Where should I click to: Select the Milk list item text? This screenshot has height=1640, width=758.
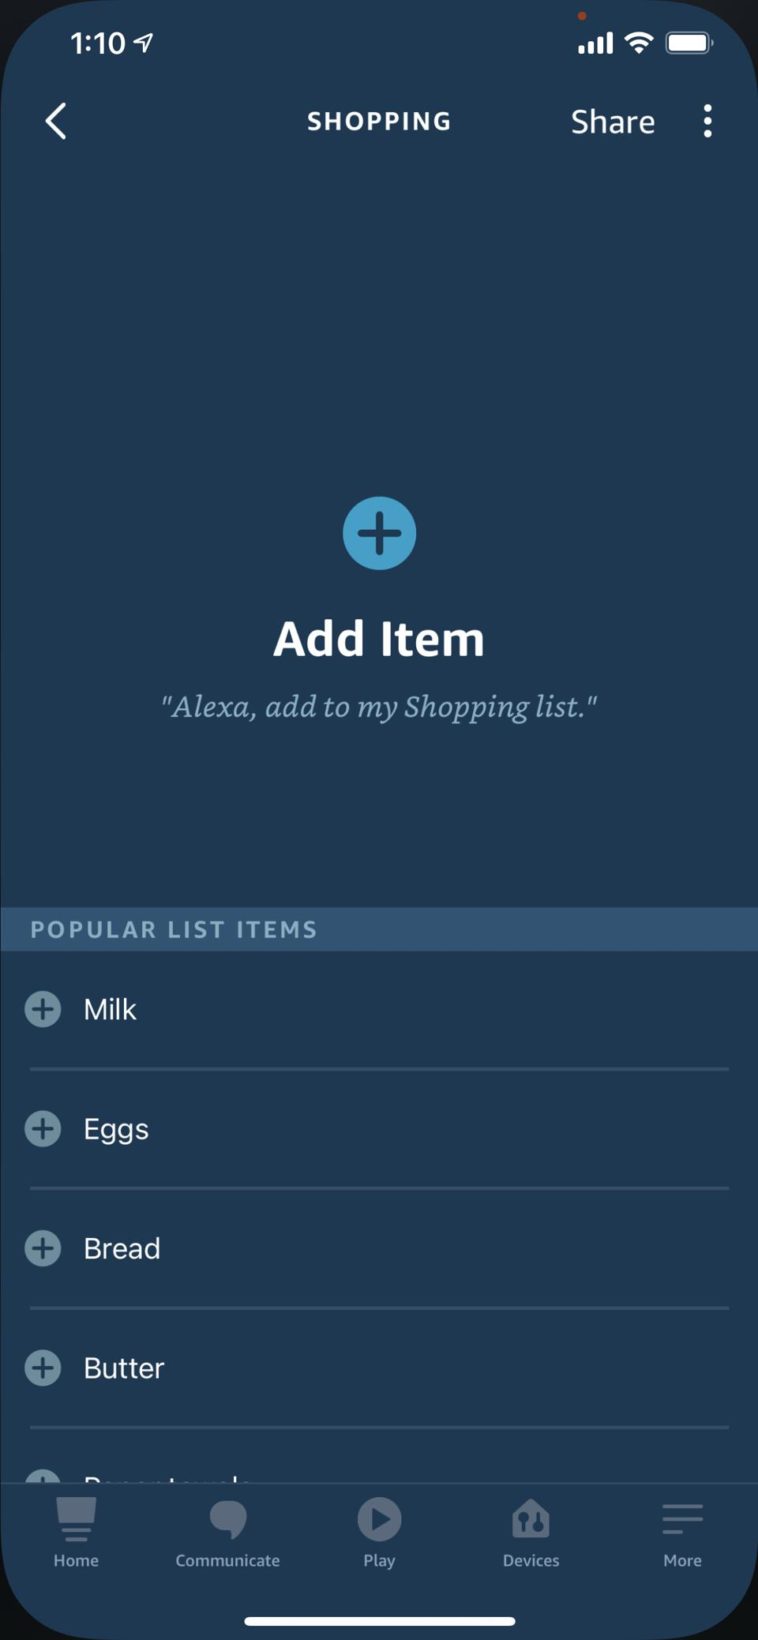pyautogui.click(x=110, y=1009)
